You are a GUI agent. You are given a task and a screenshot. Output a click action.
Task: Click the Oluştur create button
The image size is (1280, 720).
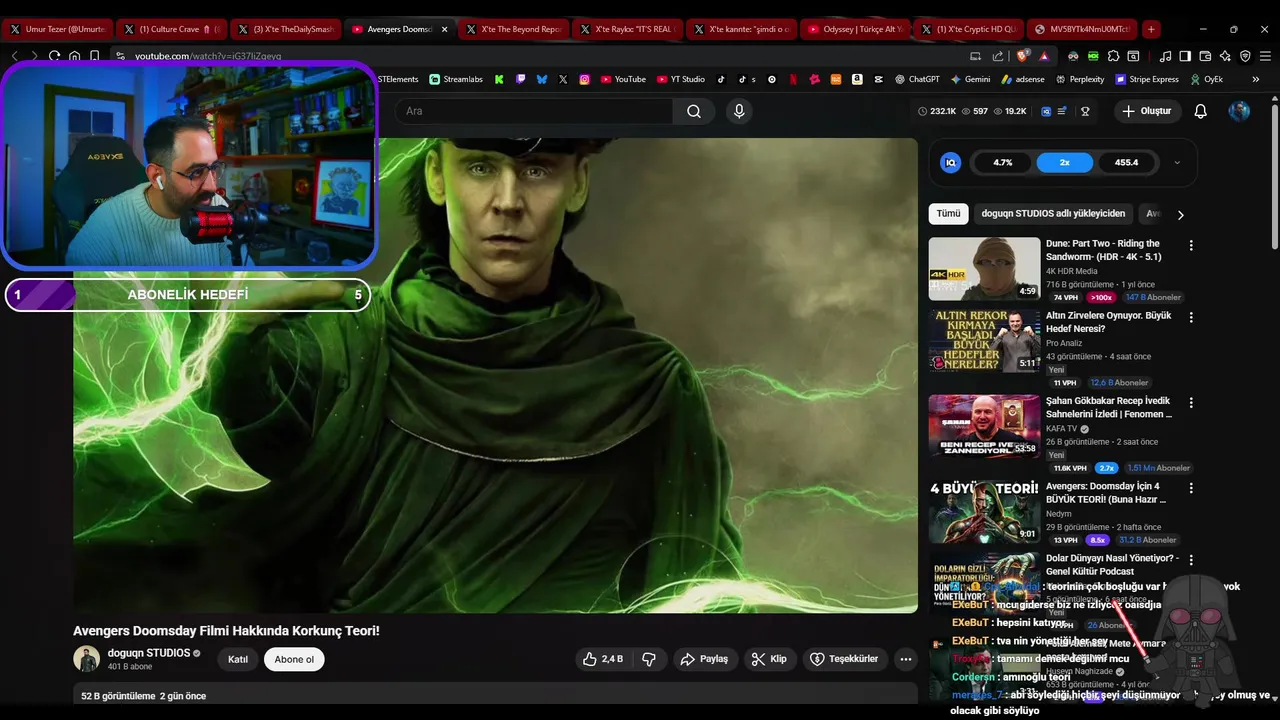click(1146, 111)
